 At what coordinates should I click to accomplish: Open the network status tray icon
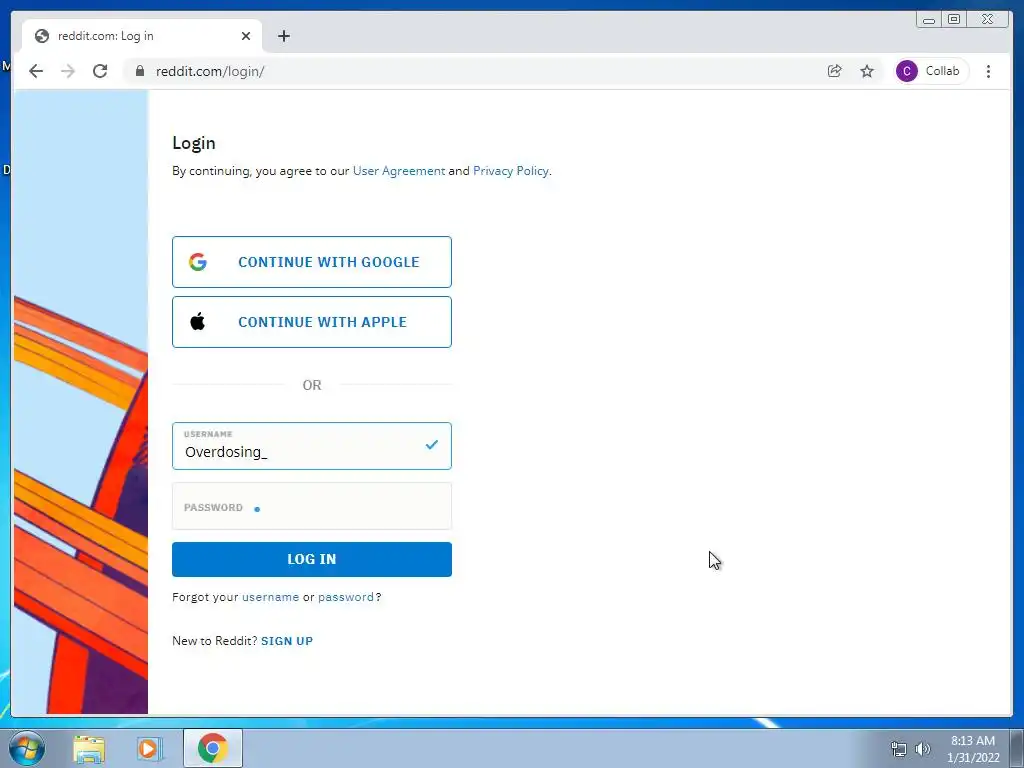pos(899,749)
